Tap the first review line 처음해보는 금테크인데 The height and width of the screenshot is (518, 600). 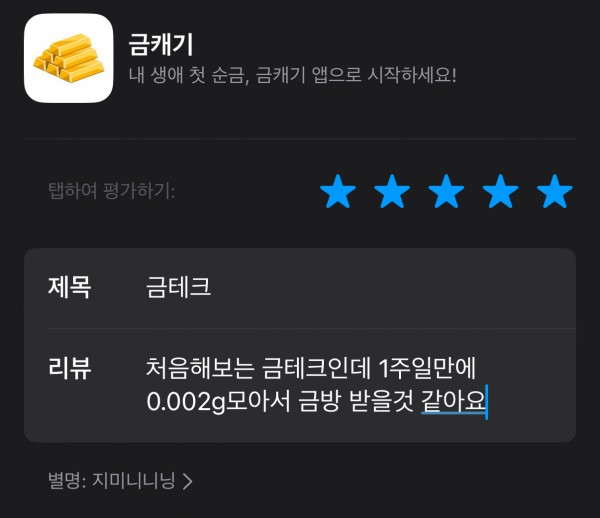pyautogui.click(x=258, y=368)
